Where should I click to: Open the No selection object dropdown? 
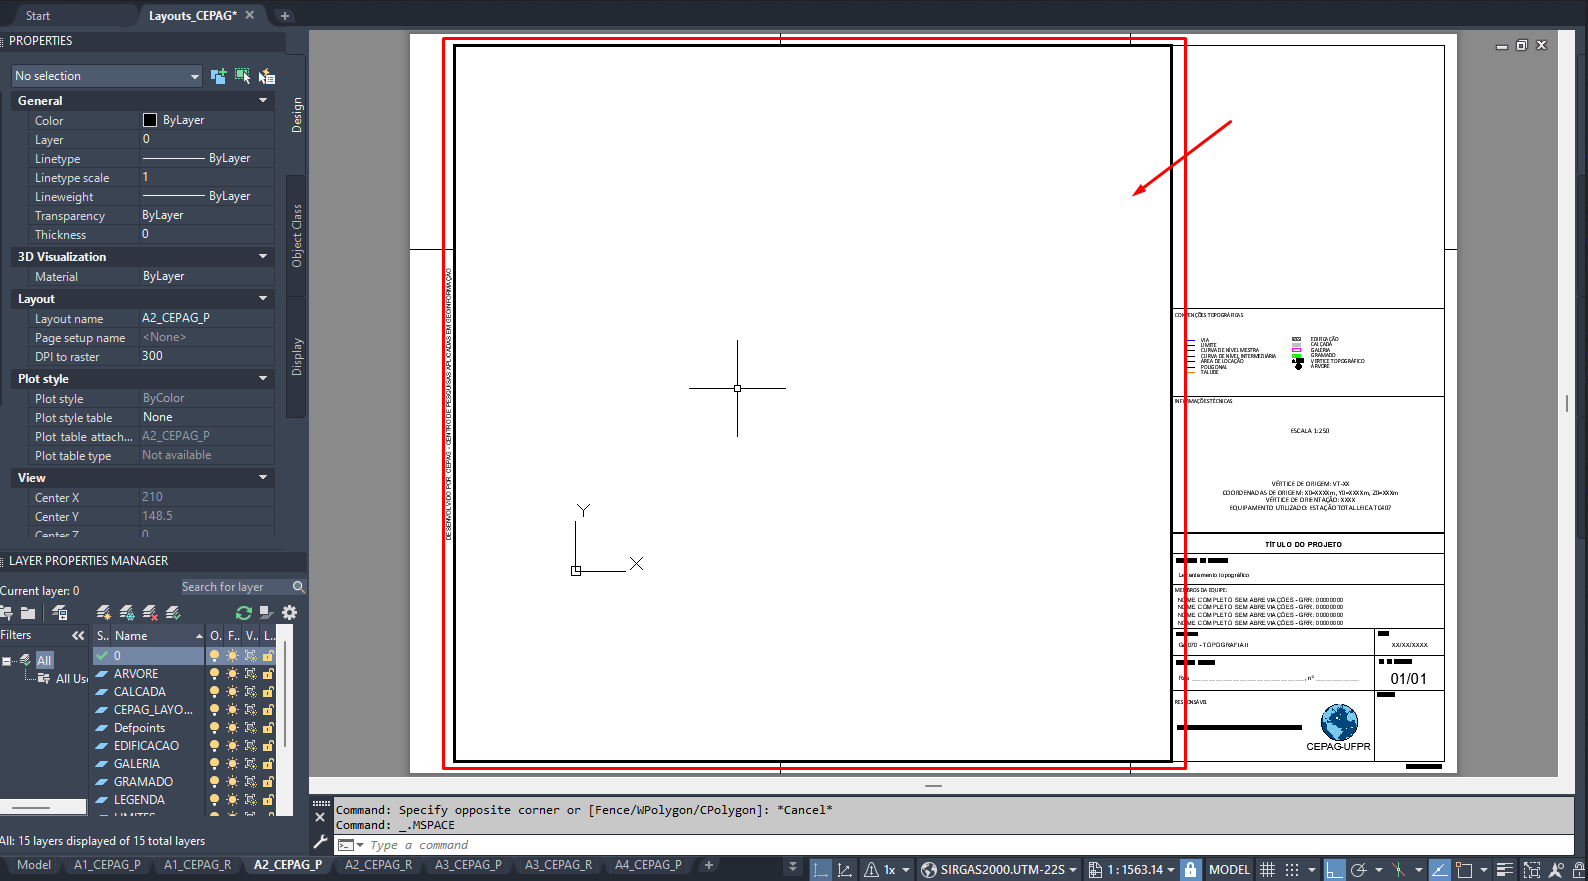click(107, 76)
